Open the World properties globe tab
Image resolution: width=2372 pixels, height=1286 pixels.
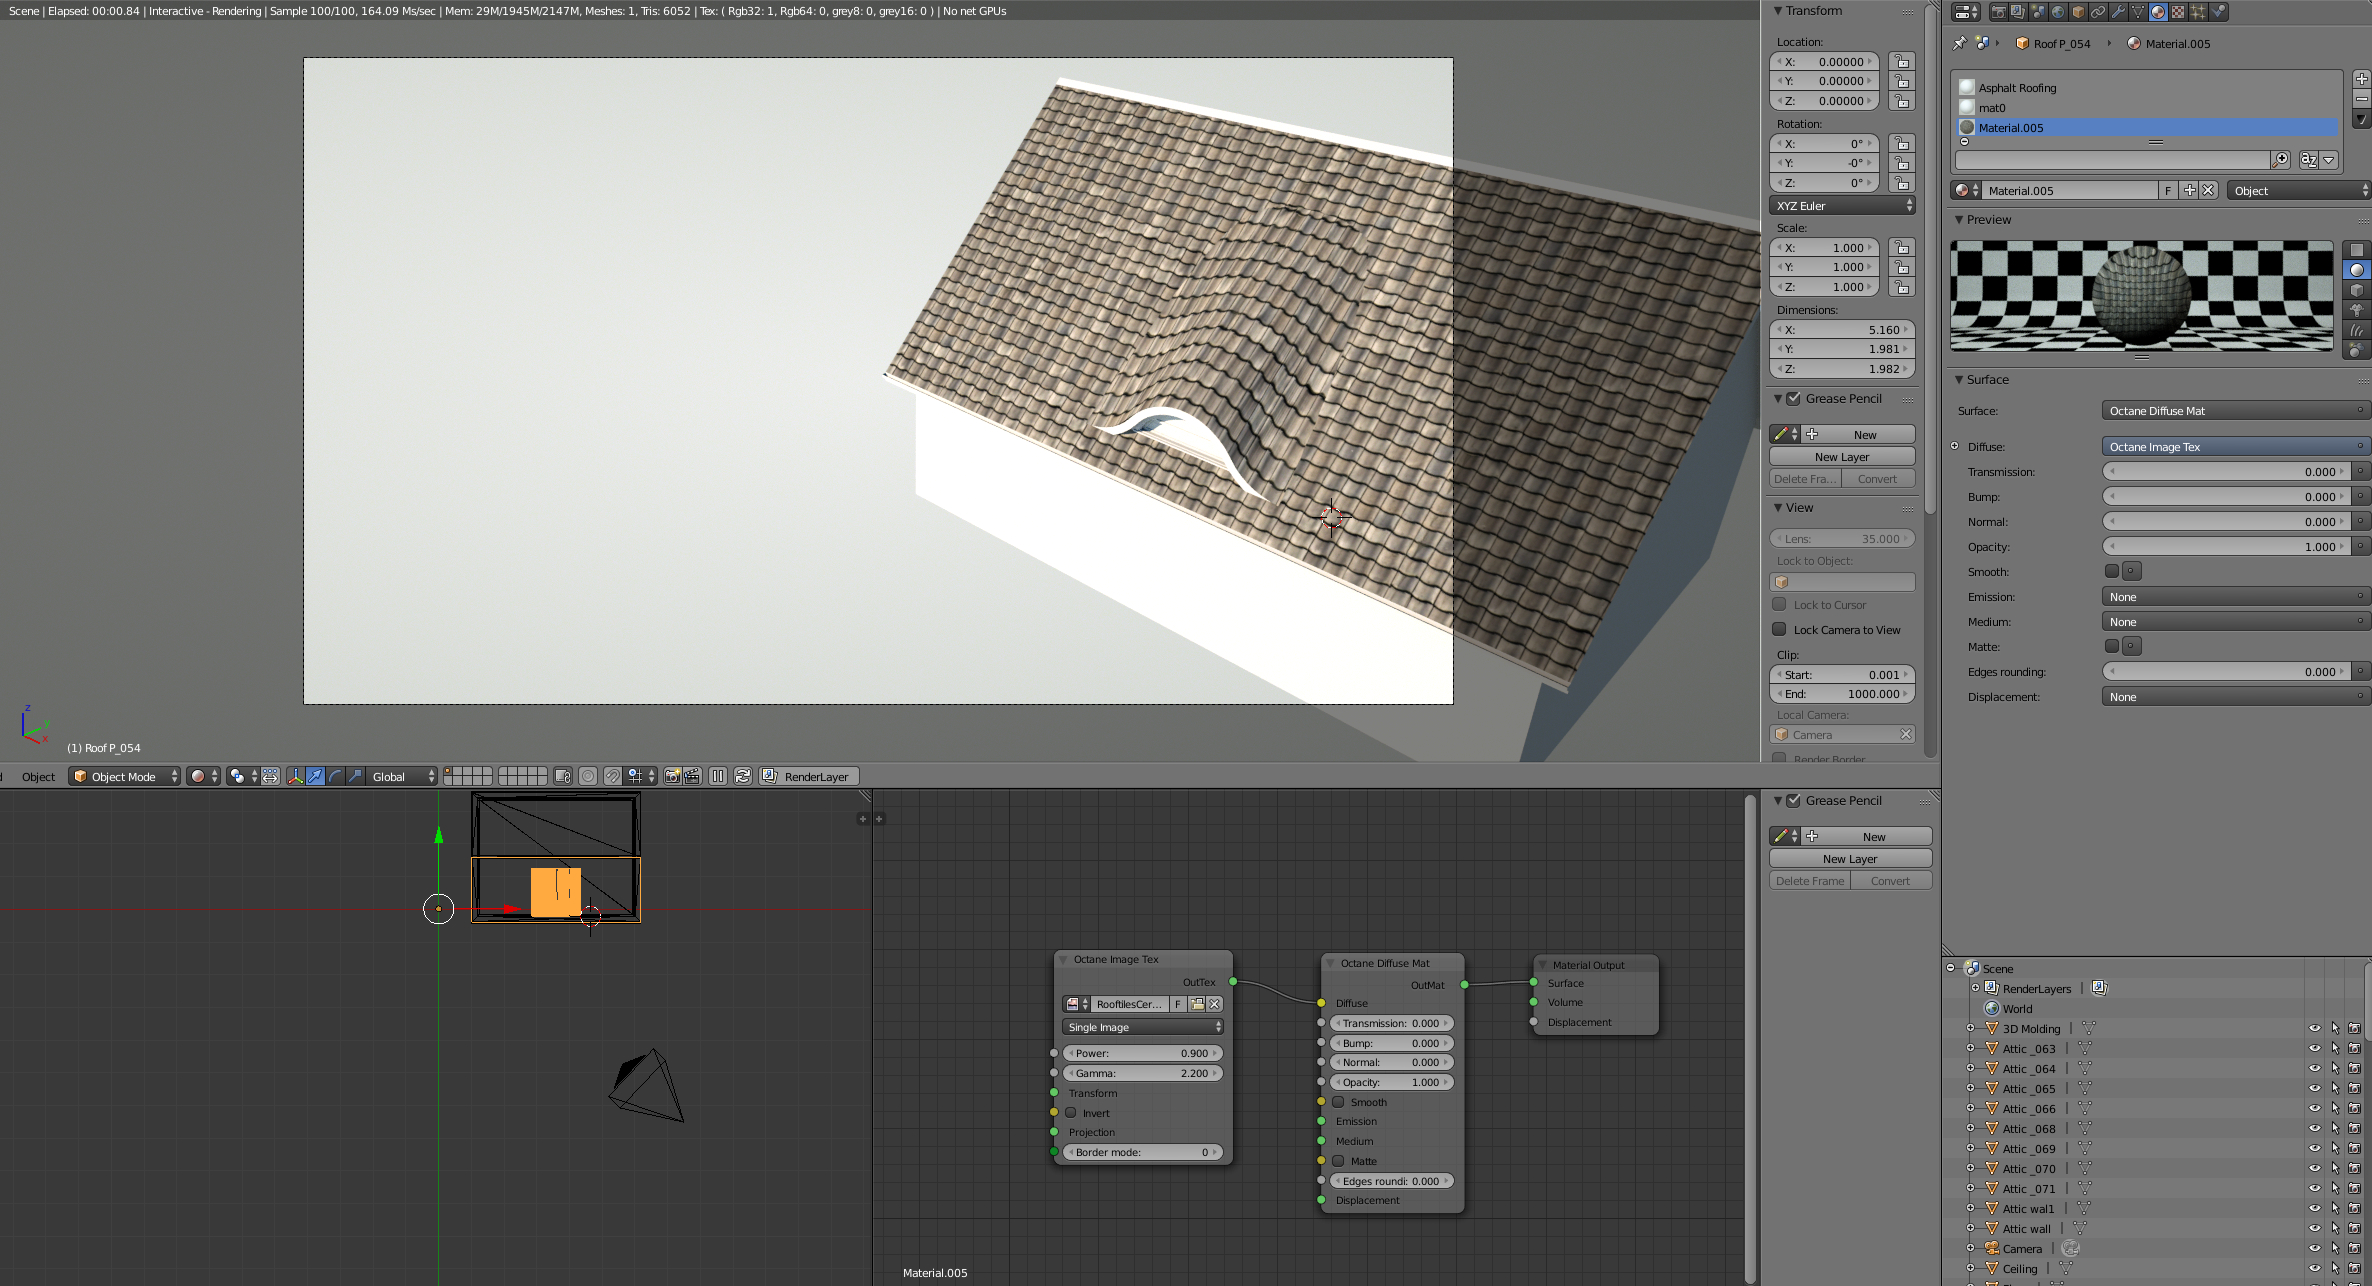[x=2058, y=12]
